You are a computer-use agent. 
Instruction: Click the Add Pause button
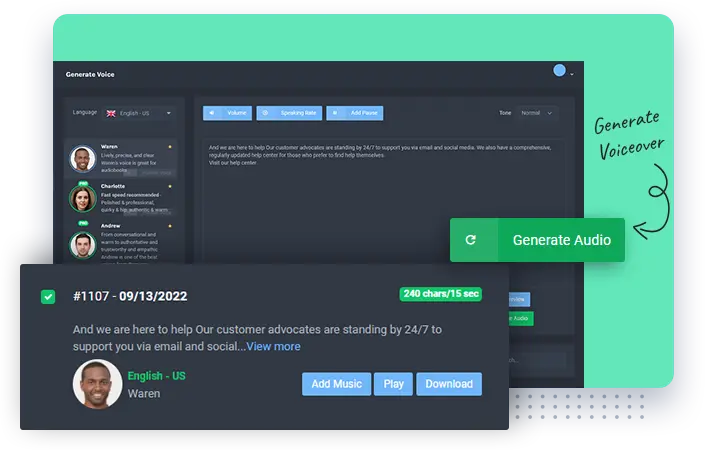click(354, 113)
